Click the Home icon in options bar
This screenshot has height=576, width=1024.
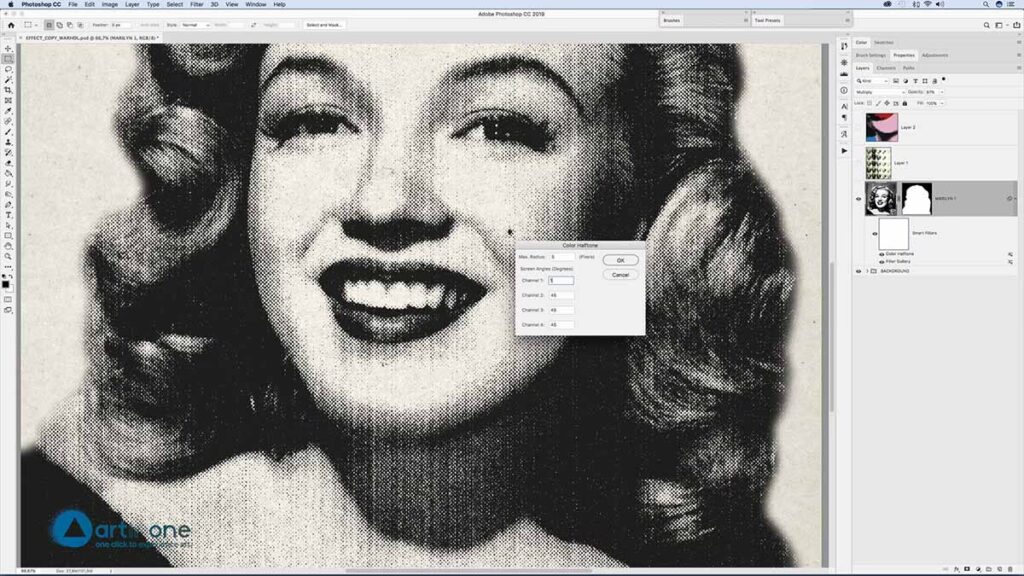coord(11,24)
